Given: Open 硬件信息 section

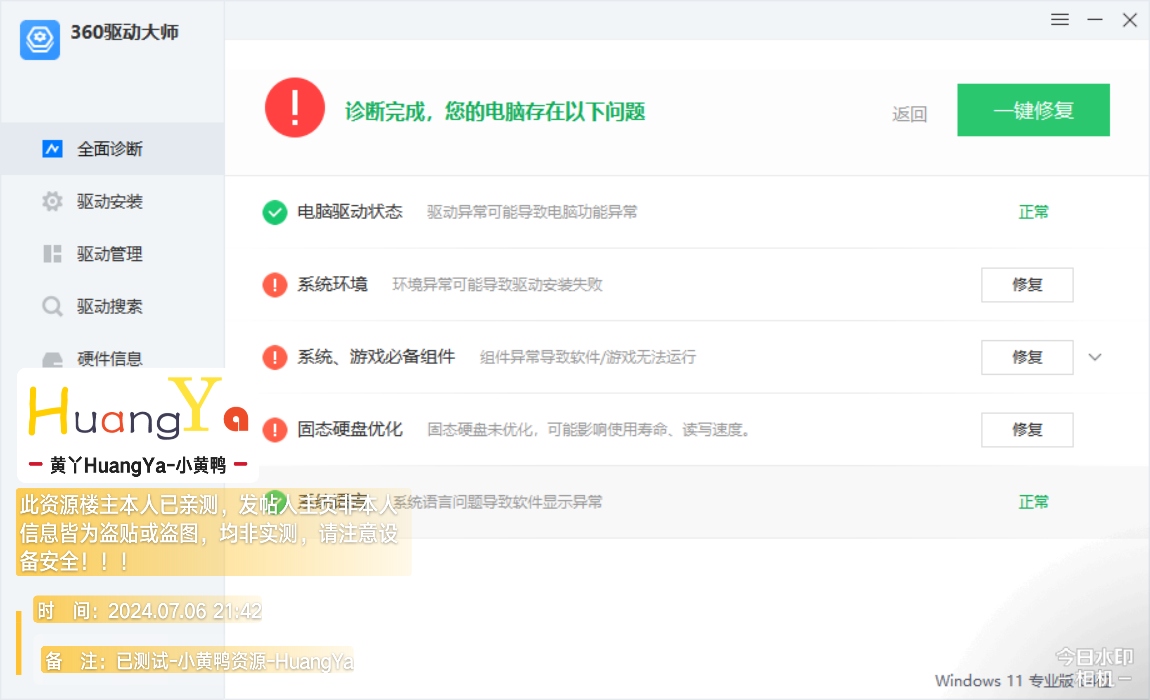Looking at the screenshot, I should pyautogui.click(x=112, y=358).
